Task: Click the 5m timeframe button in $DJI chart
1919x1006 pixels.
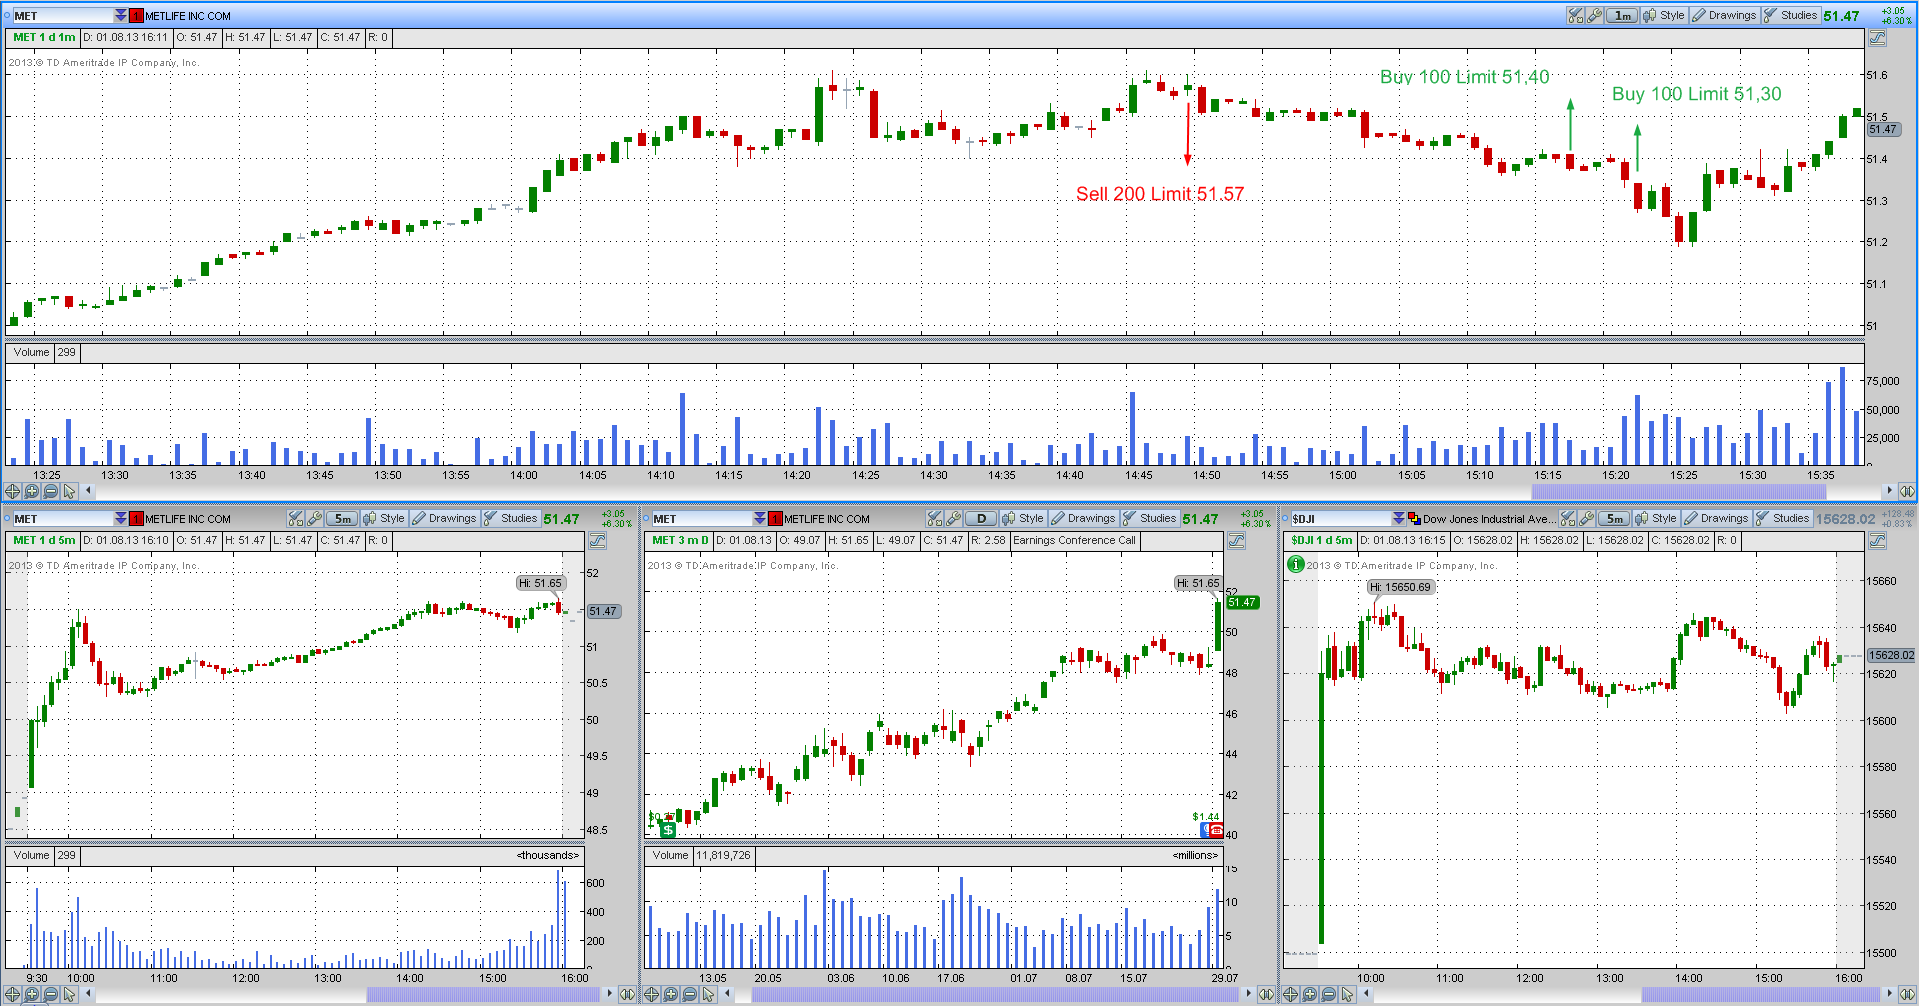Action: [1614, 518]
